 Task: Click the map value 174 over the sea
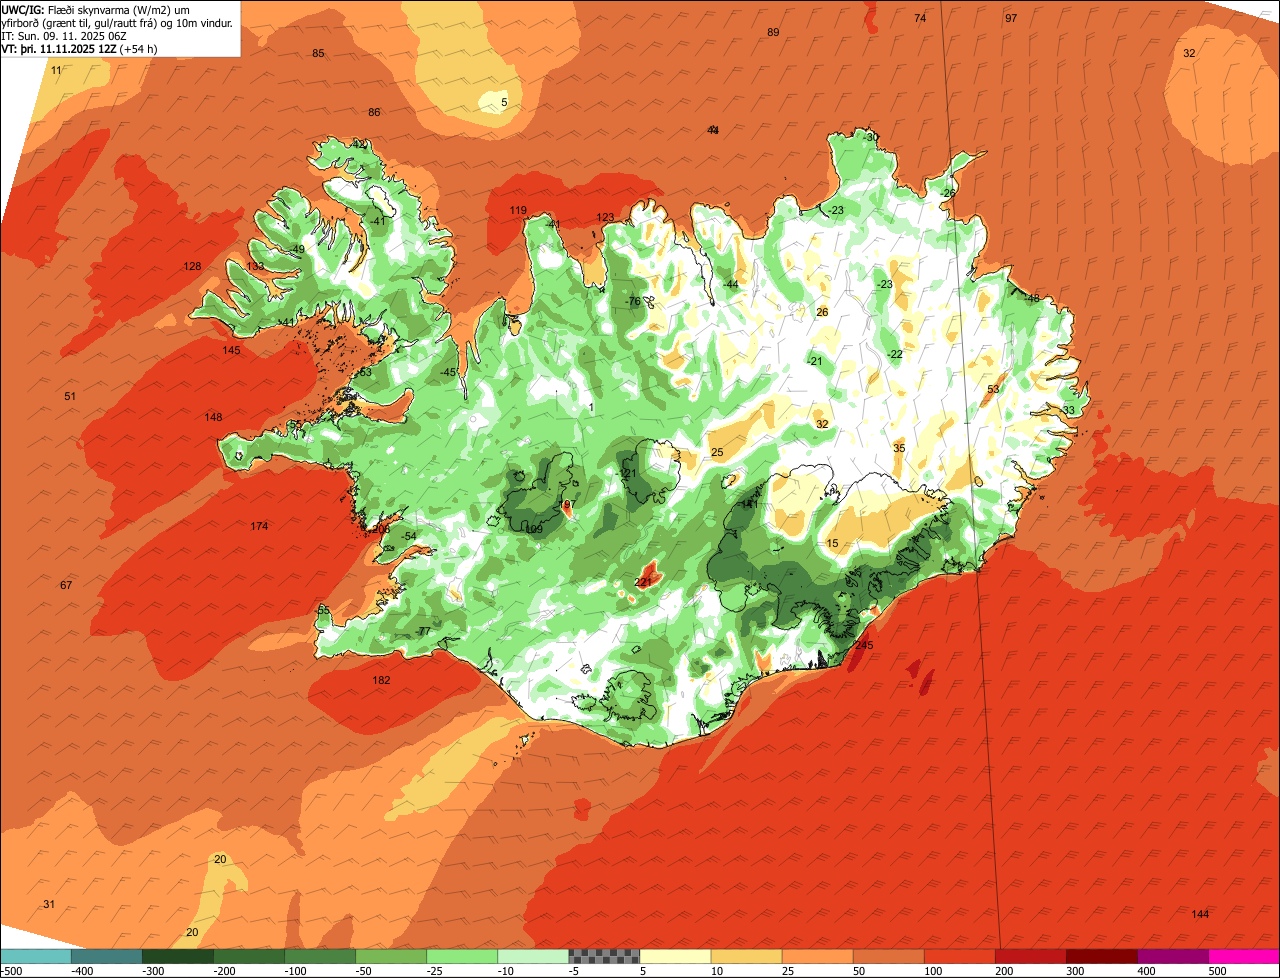(260, 526)
